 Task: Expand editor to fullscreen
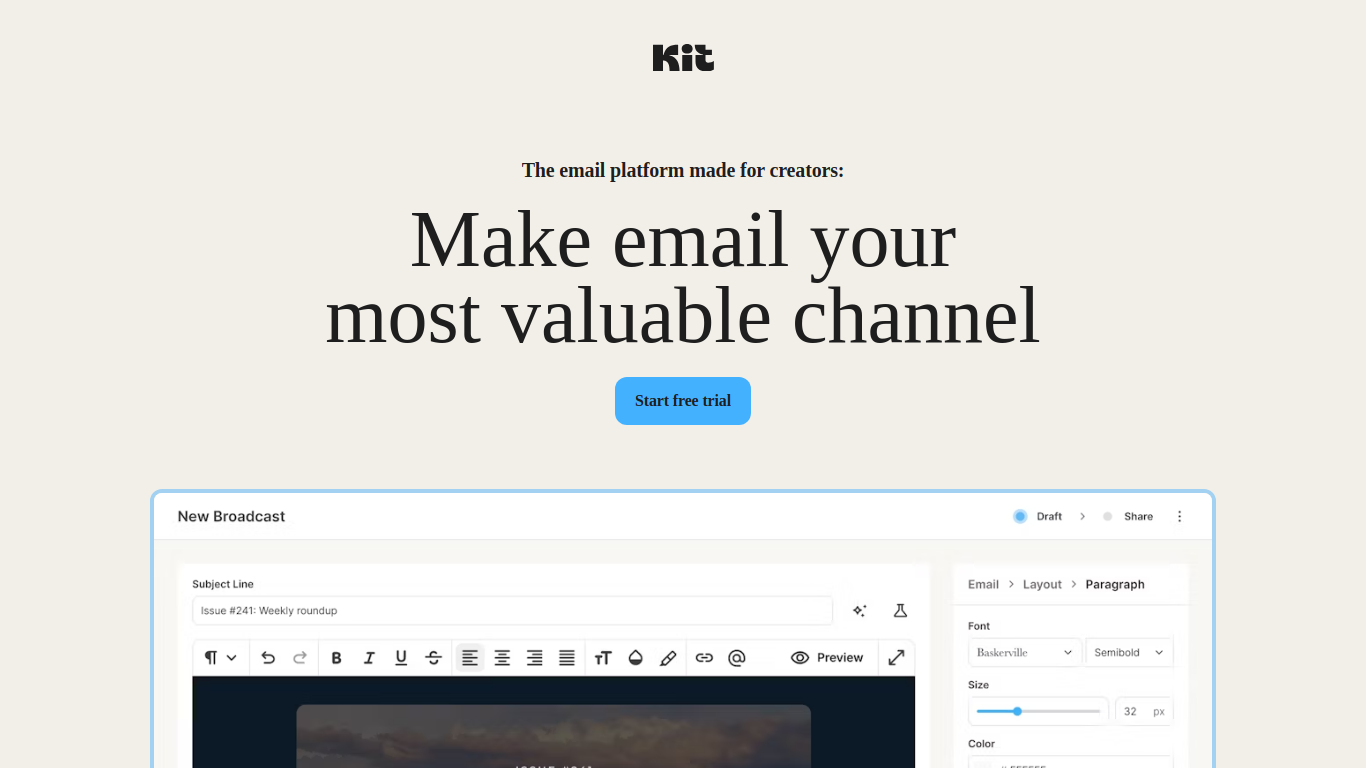pyautogui.click(x=897, y=657)
